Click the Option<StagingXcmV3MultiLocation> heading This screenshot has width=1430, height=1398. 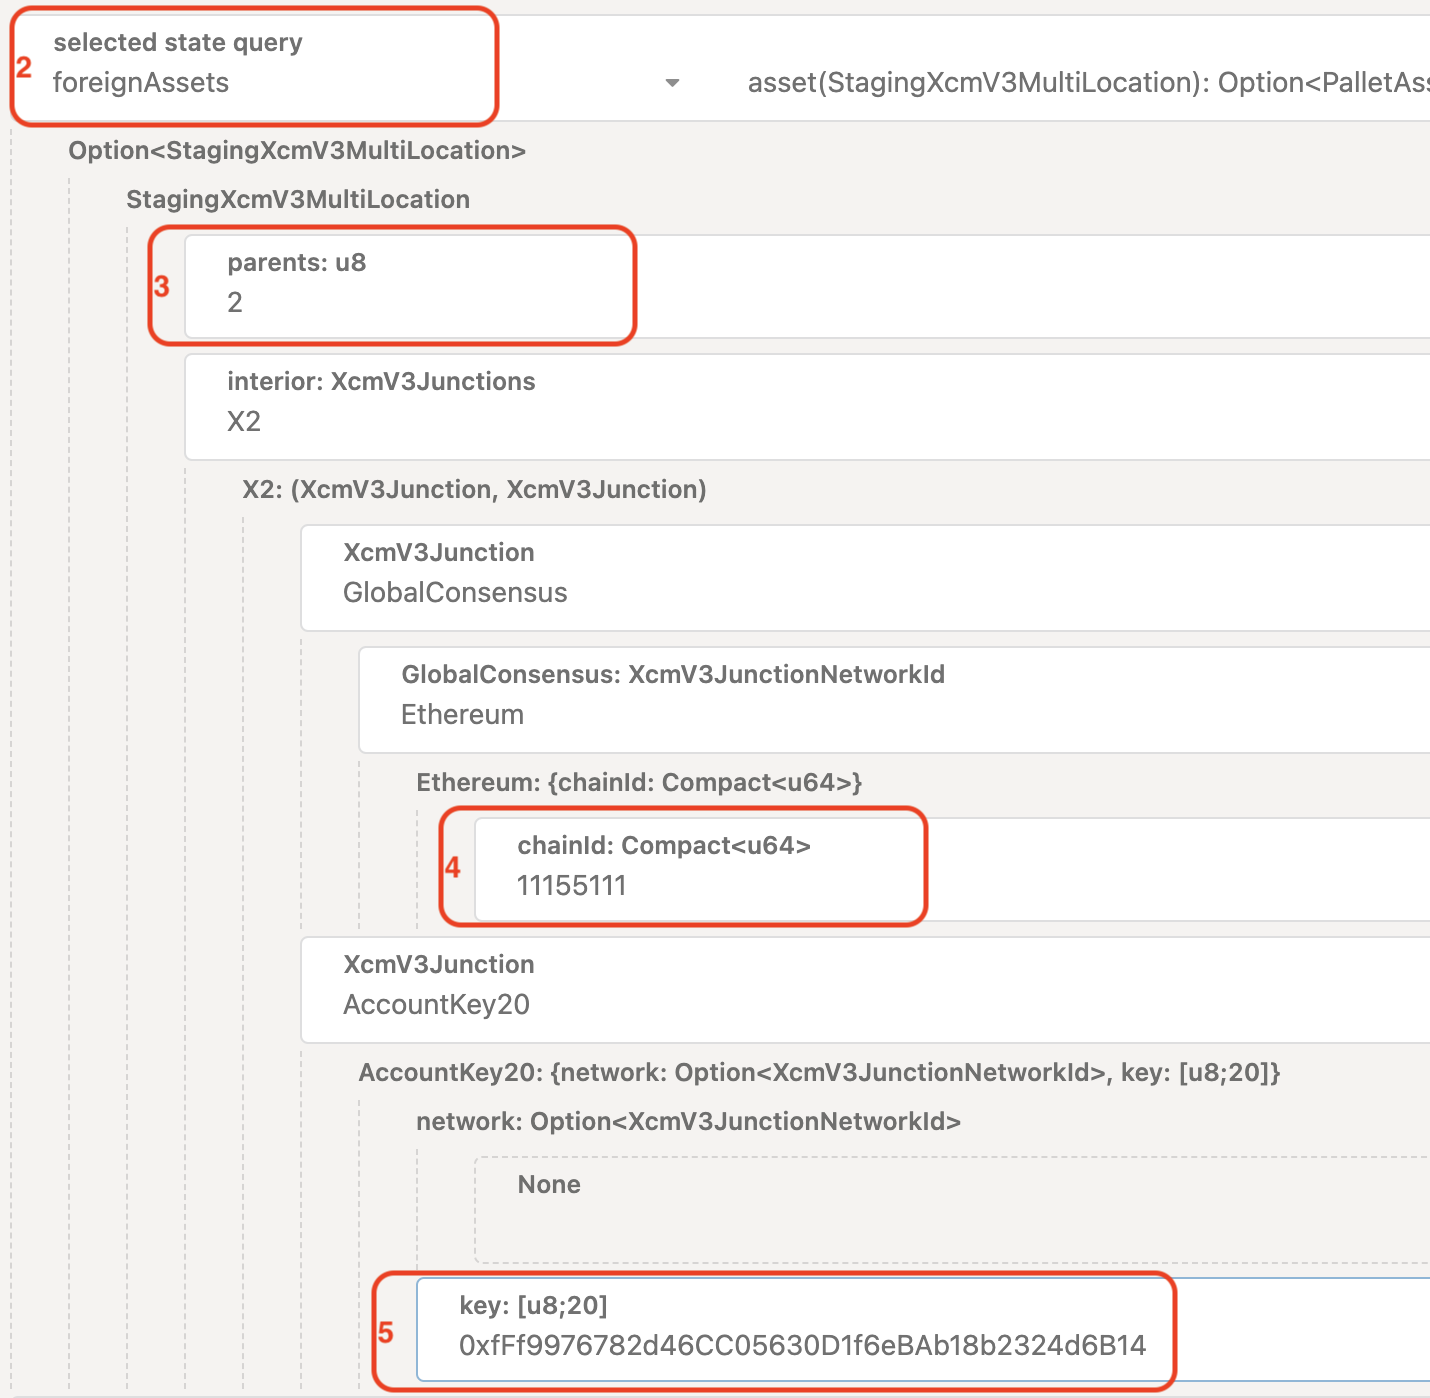tap(297, 150)
